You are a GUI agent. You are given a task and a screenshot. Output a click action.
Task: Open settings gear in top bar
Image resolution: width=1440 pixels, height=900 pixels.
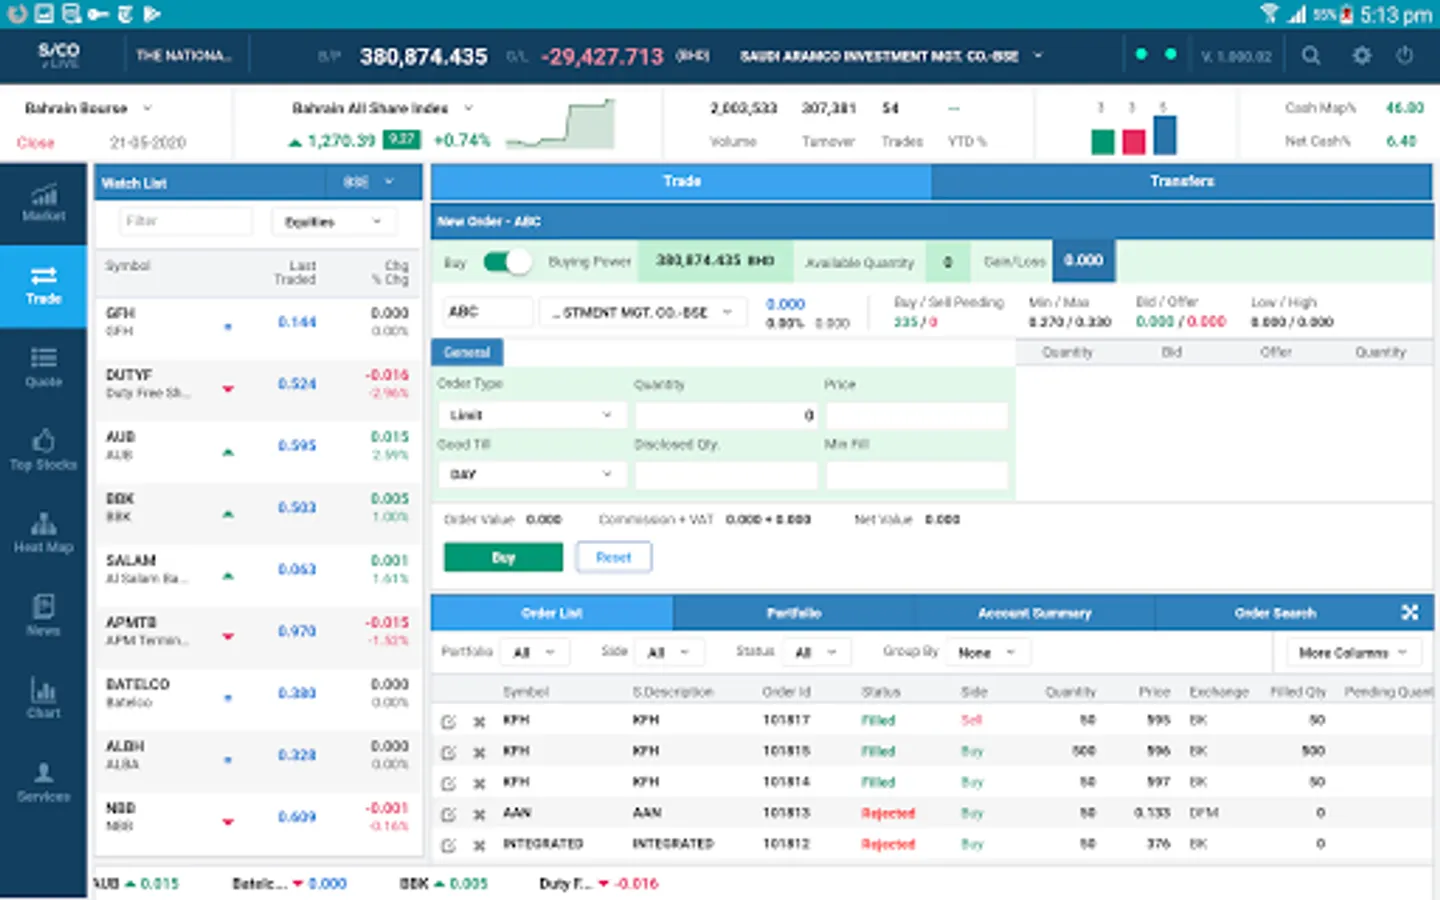[x=1362, y=56]
